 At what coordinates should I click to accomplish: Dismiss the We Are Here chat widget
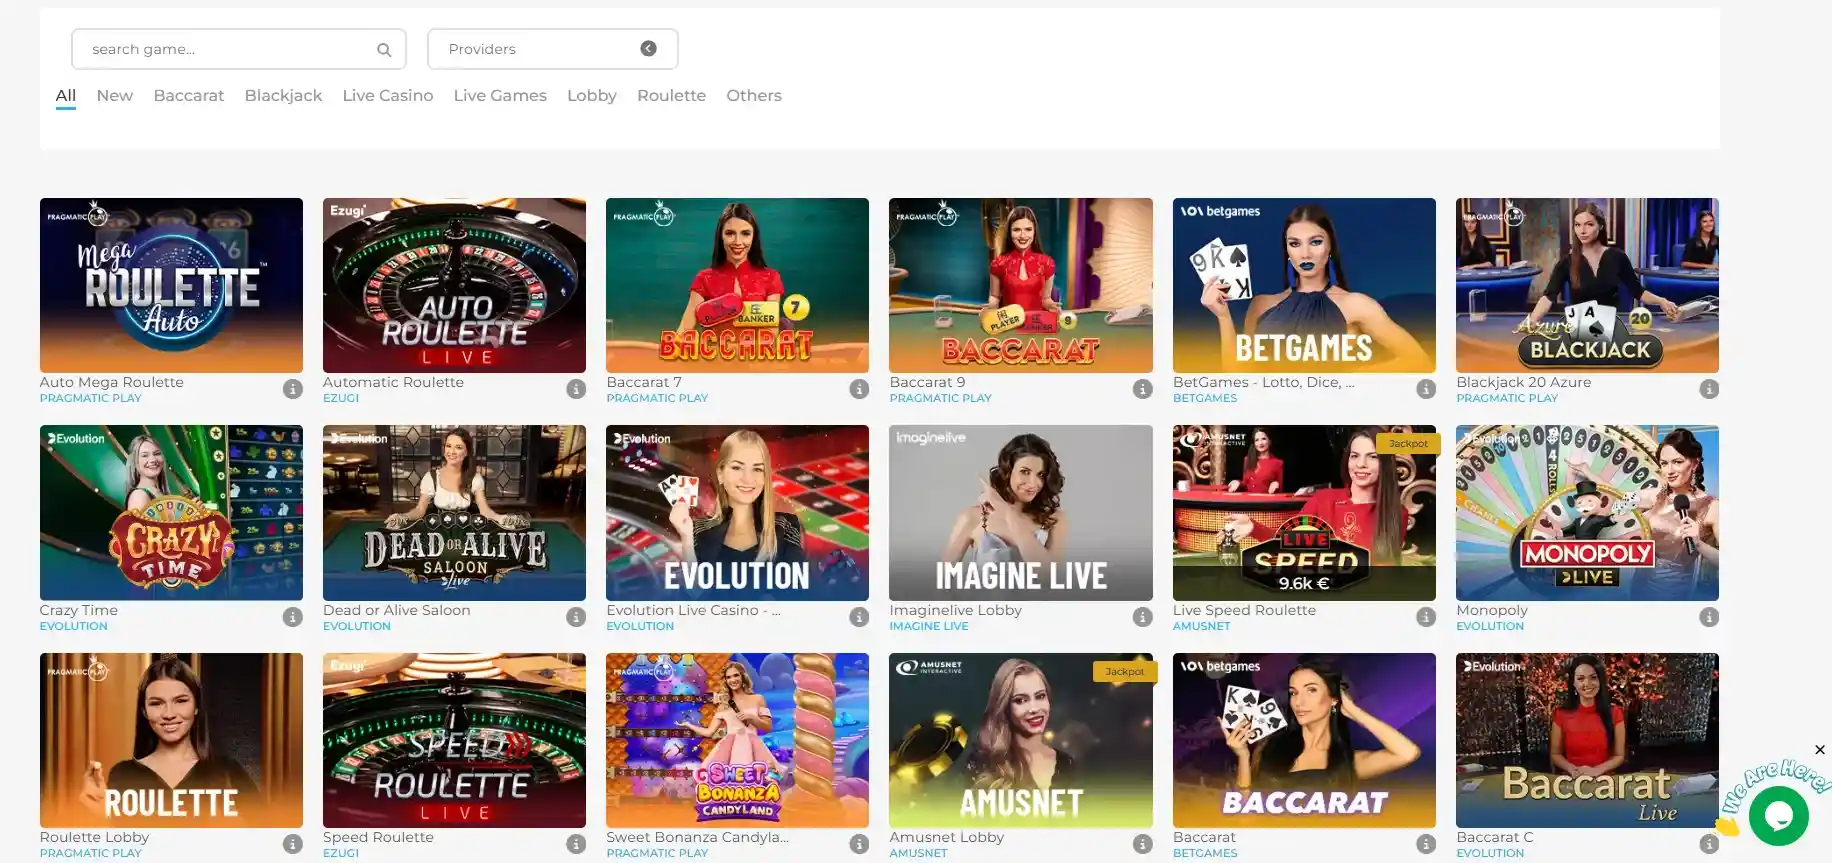[x=1820, y=750]
